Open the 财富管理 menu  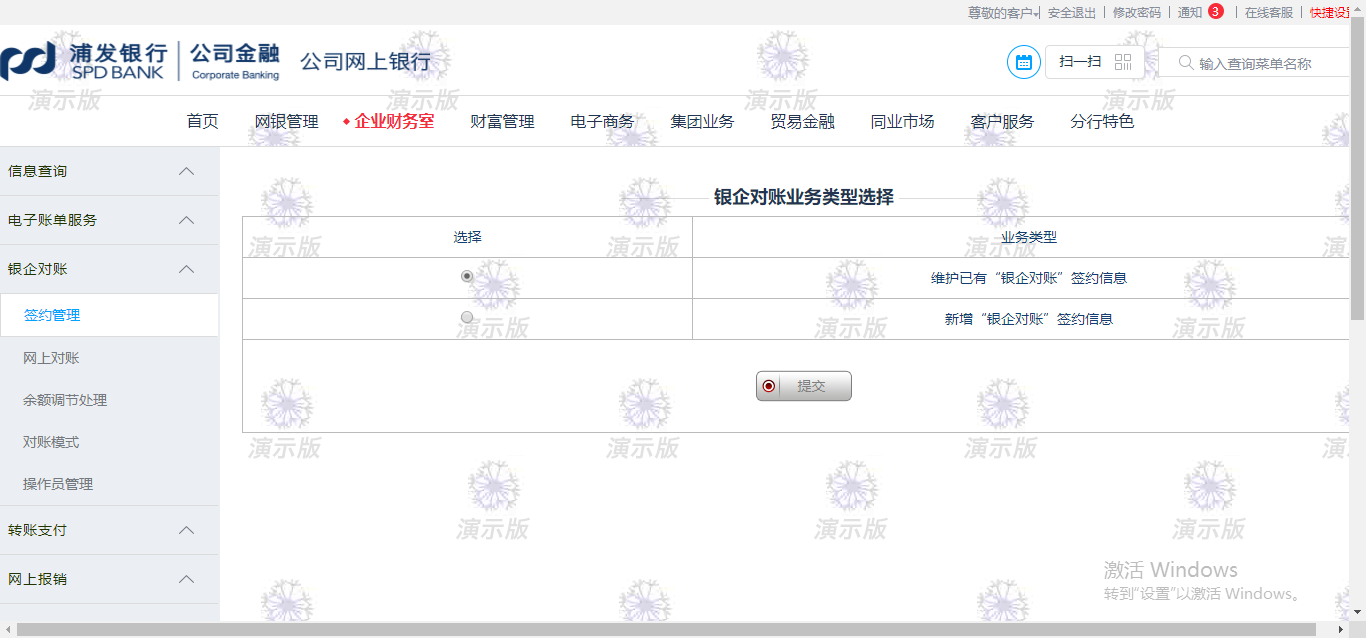point(503,122)
